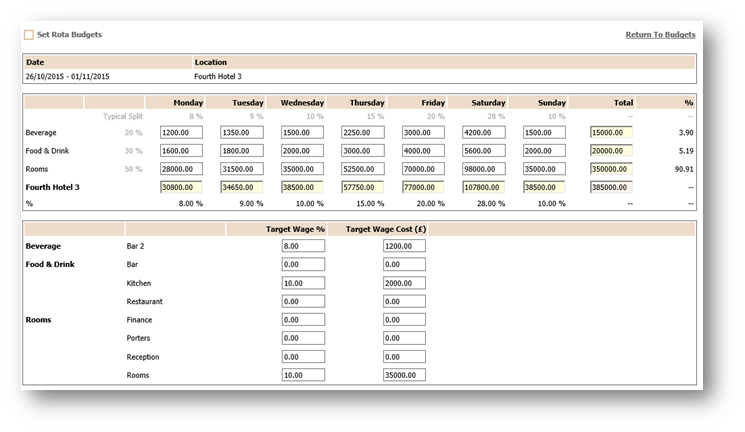Select the Restaurant Target Wage % field

point(303,301)
